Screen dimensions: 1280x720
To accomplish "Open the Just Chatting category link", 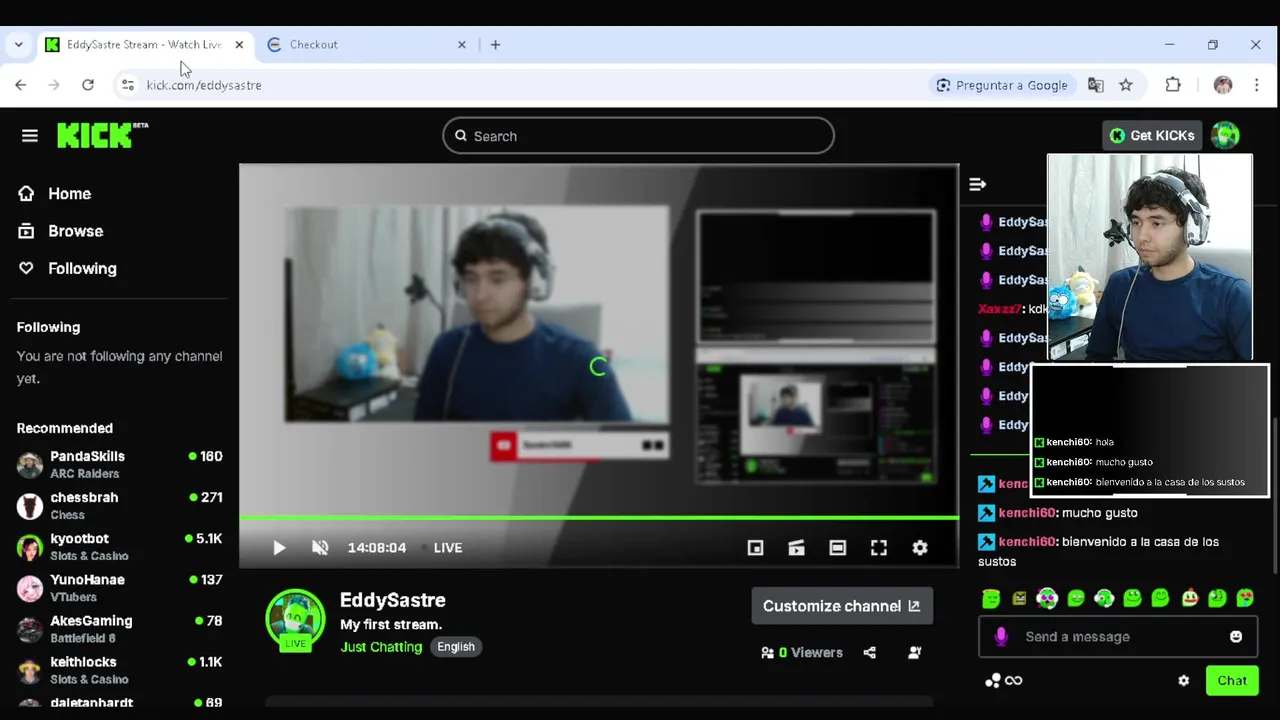I will coord(381,647).
